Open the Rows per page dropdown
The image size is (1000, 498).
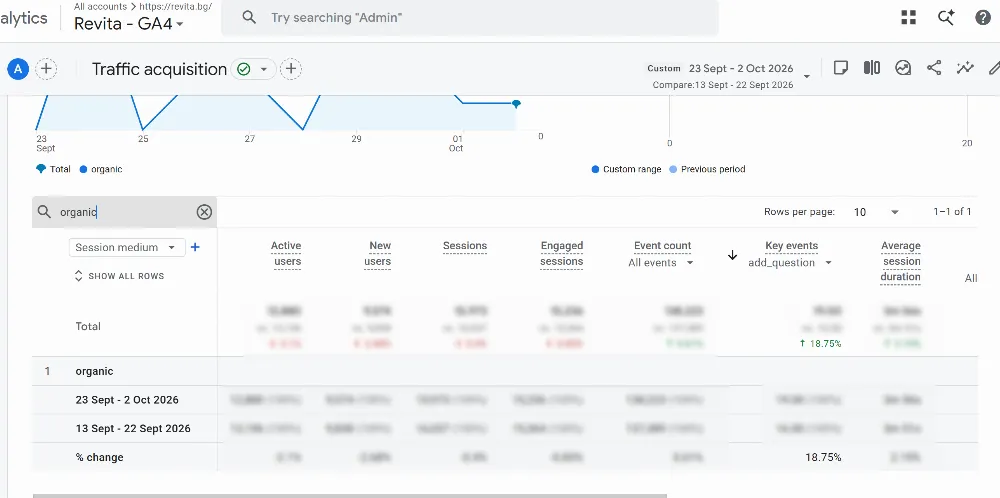pyautogui.click(x=876, y=212)
